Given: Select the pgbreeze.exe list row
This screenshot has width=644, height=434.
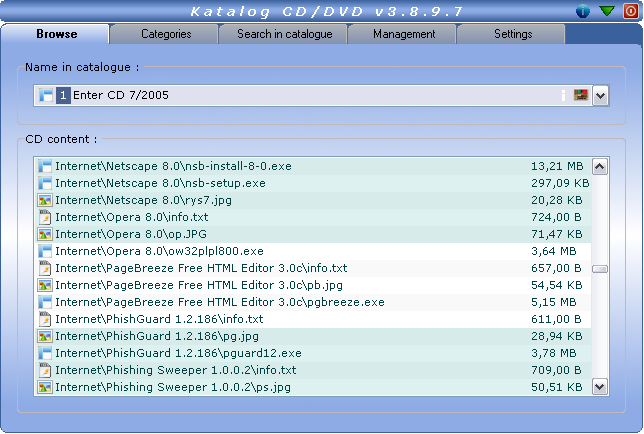Looking at the screenshot, I should pyautogui.click(x=220, y=302).
